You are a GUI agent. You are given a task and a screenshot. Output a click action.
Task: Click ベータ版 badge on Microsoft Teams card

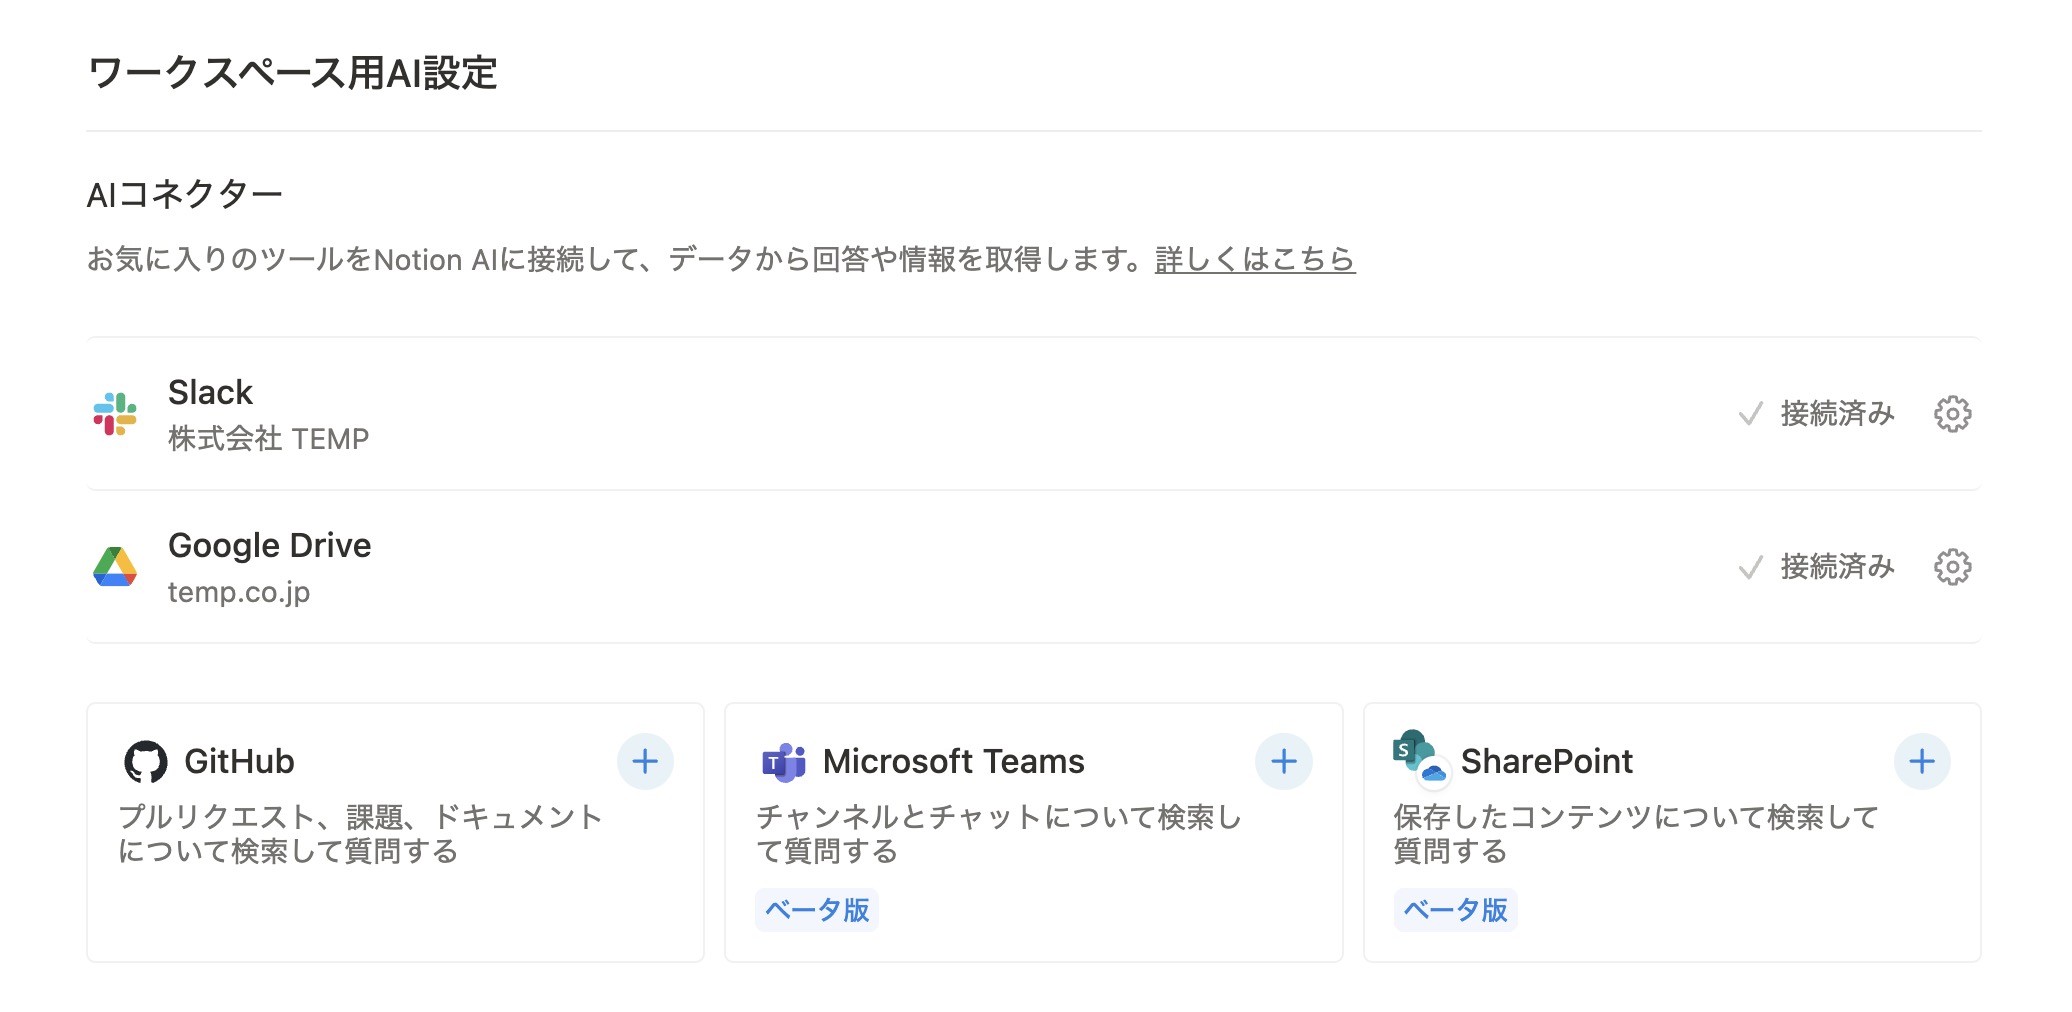pyautogui.click(x=817, y=910)
